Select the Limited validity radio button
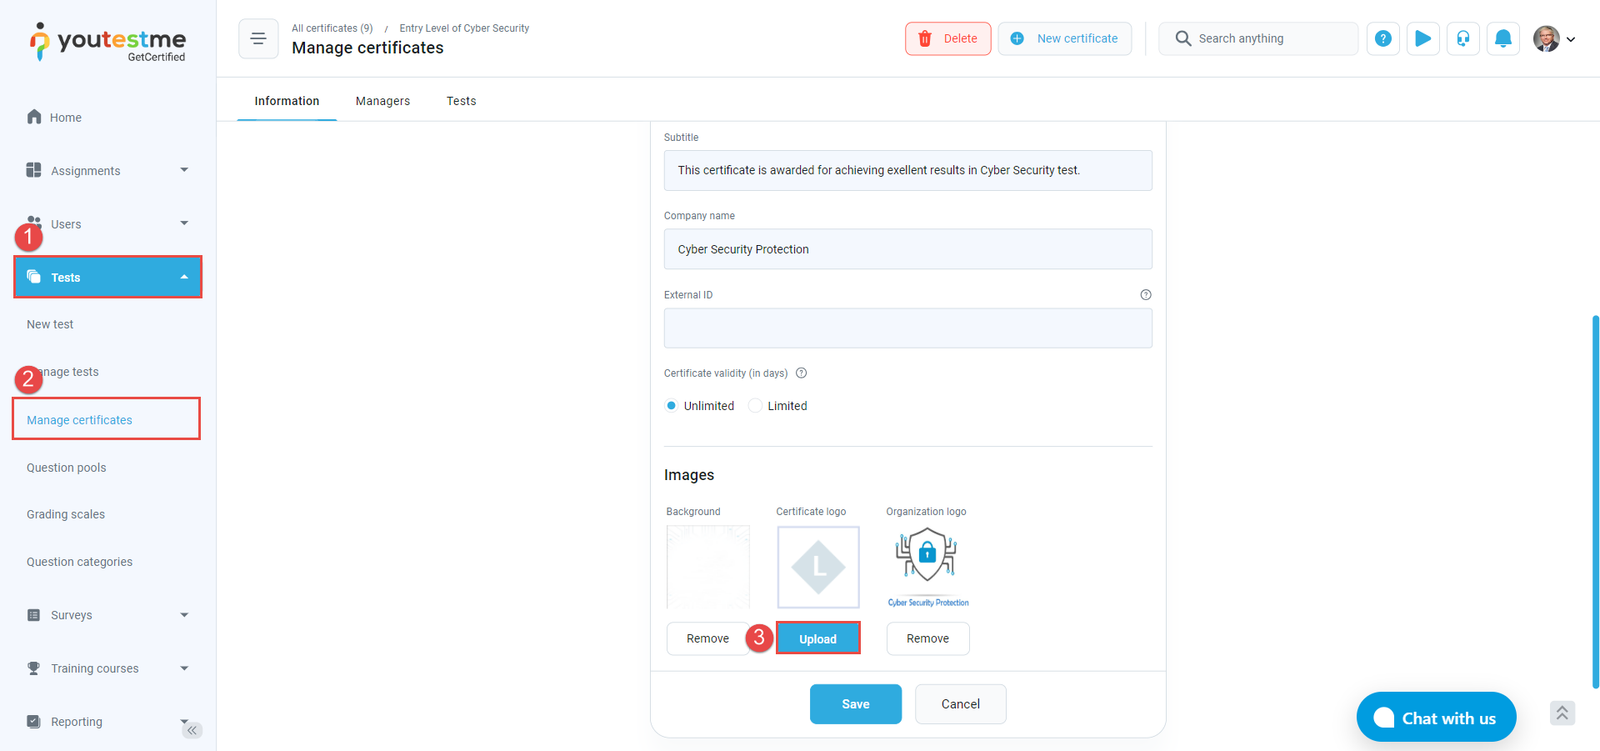This screenshot has height=751, width=1600. (755, 406)
